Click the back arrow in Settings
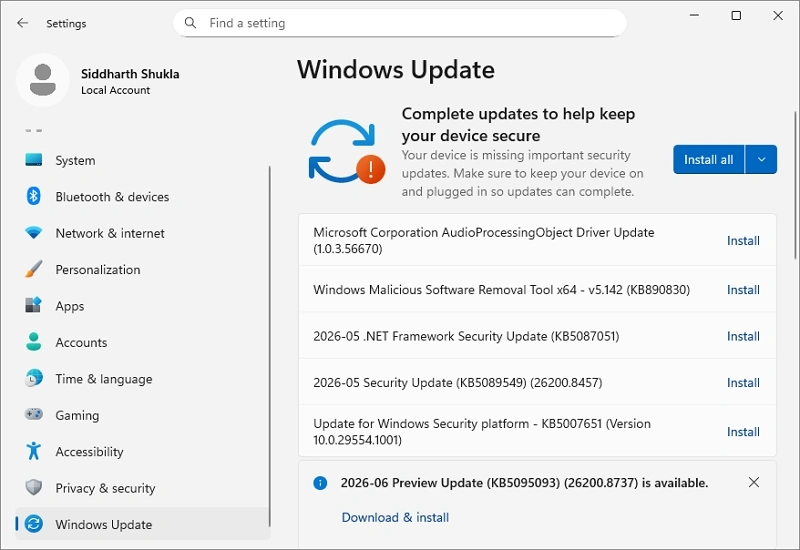This screenshot has width=800, height=550. coord(22,23)
